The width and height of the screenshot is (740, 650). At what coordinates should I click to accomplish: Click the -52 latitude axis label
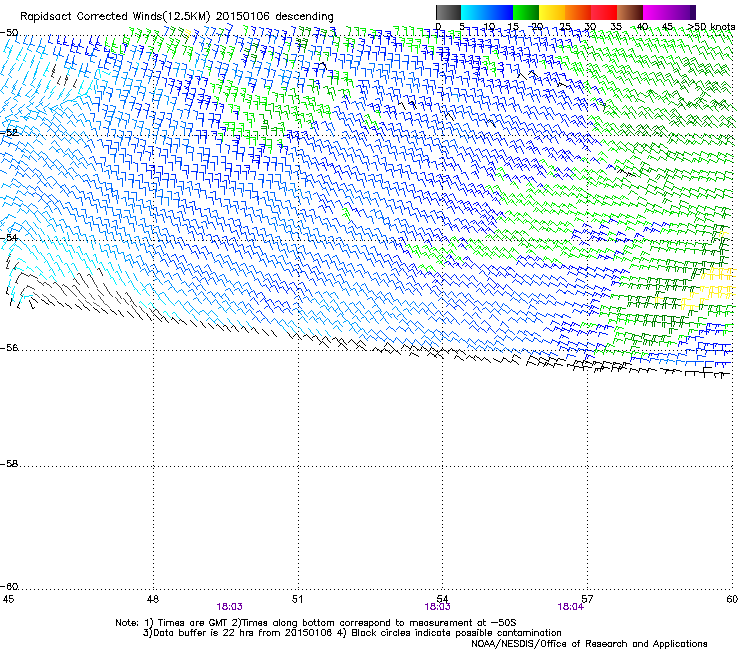point(9,133)
